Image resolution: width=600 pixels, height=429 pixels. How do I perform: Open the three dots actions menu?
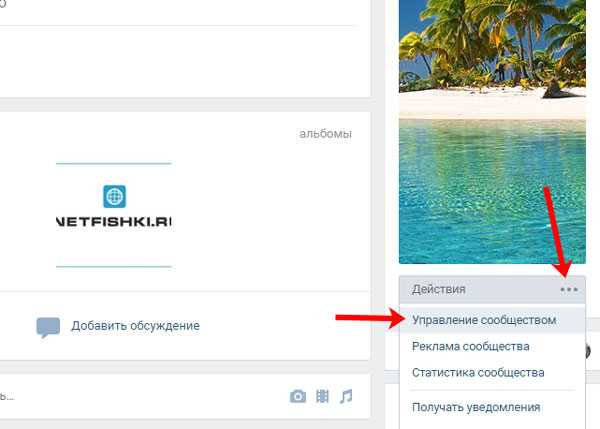(569, 290)
